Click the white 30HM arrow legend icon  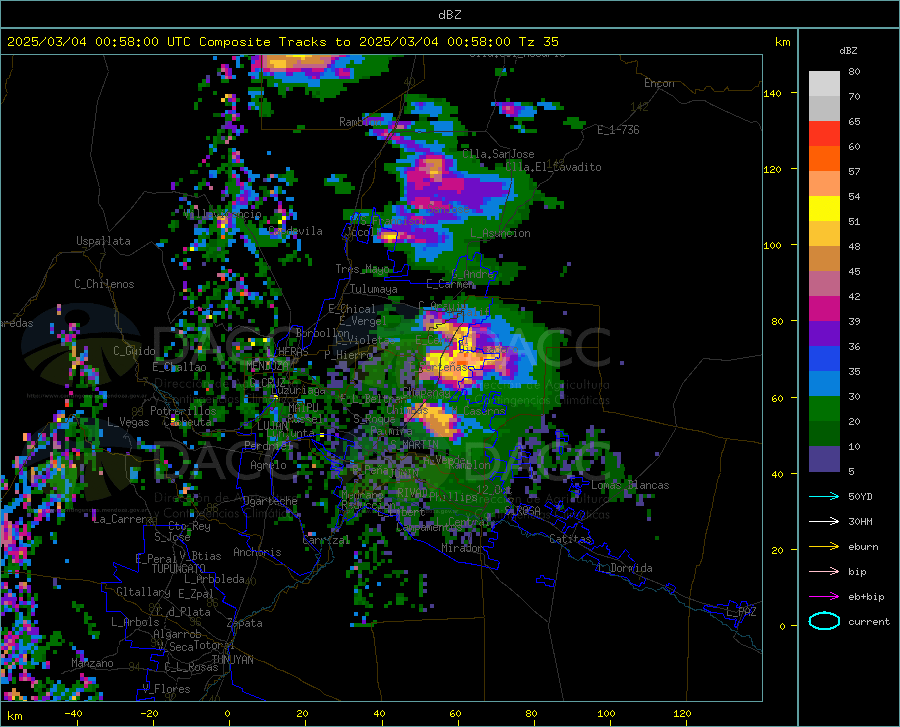click(824, 522)
